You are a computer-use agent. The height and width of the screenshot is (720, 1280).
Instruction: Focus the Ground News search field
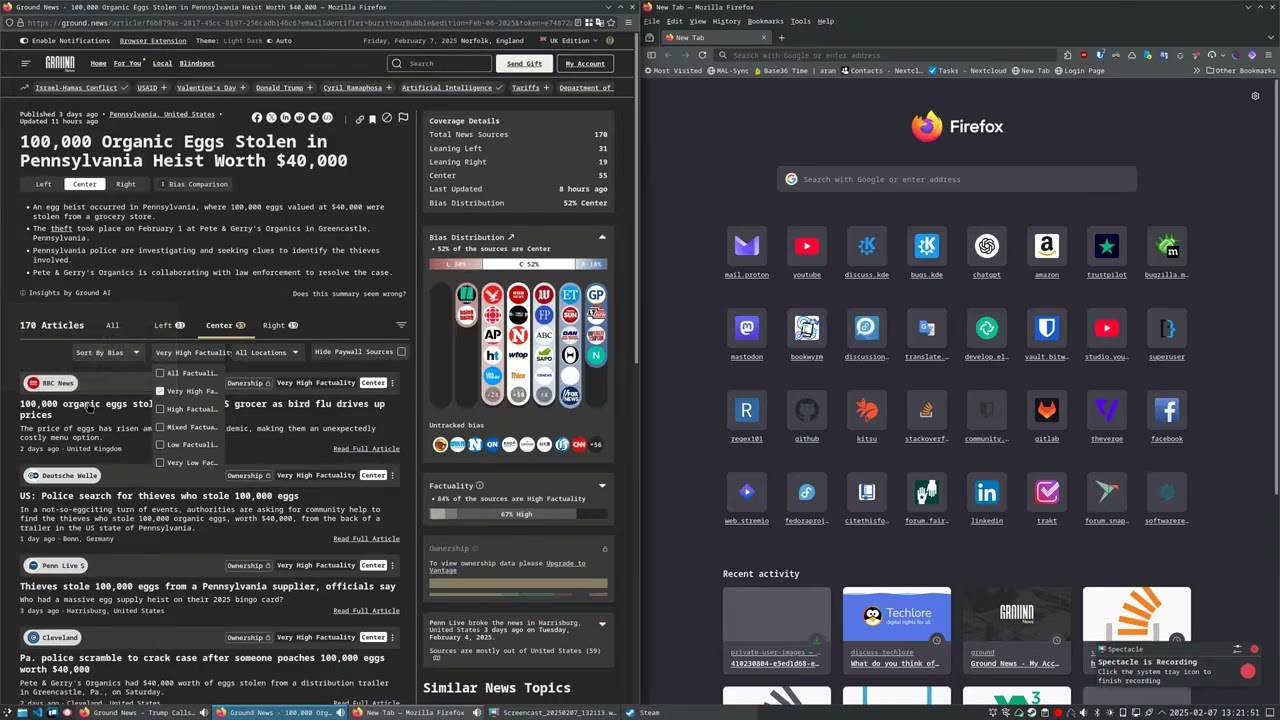[x=439, y=64]
